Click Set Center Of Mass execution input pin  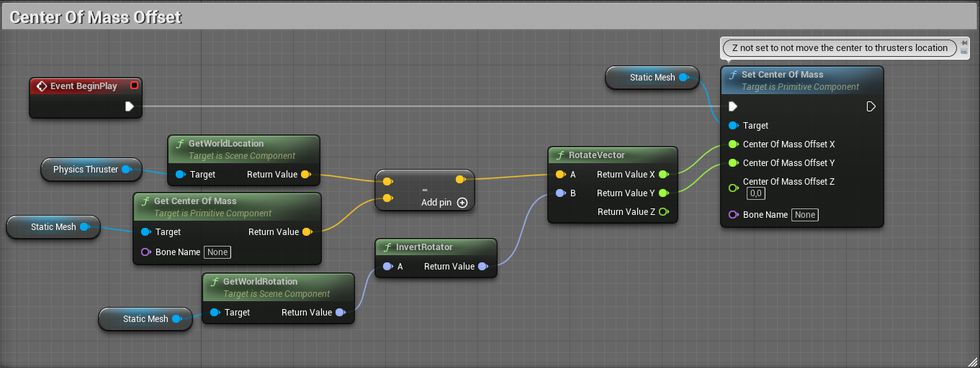point(732,107)
